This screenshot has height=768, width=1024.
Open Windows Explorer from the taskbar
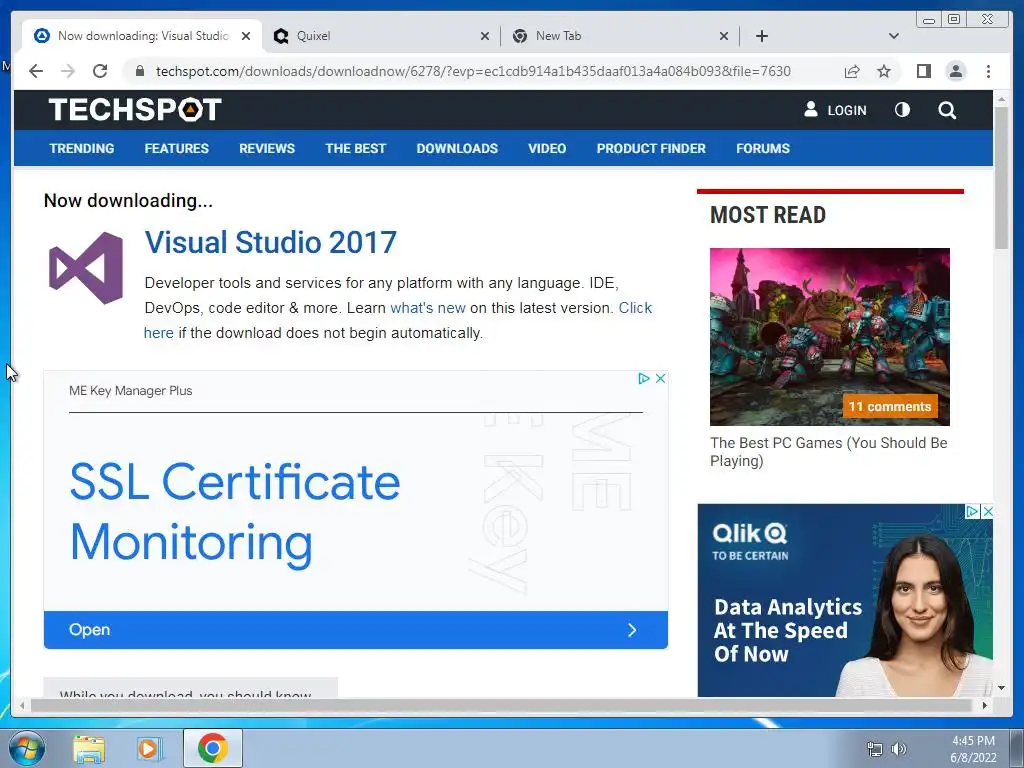(89, 749)
